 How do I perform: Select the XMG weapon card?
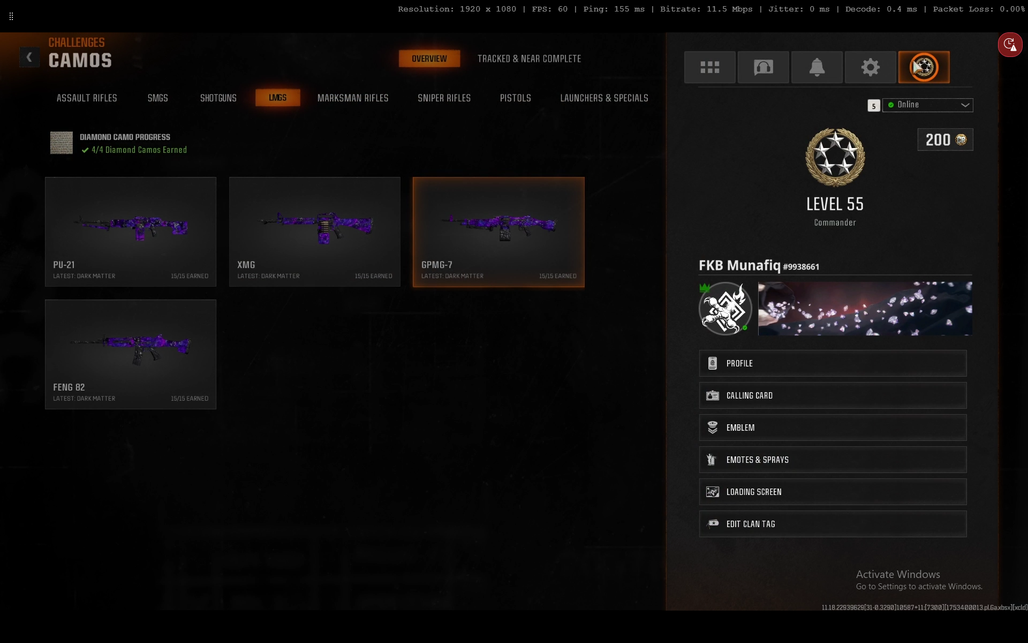pos(315,231)
